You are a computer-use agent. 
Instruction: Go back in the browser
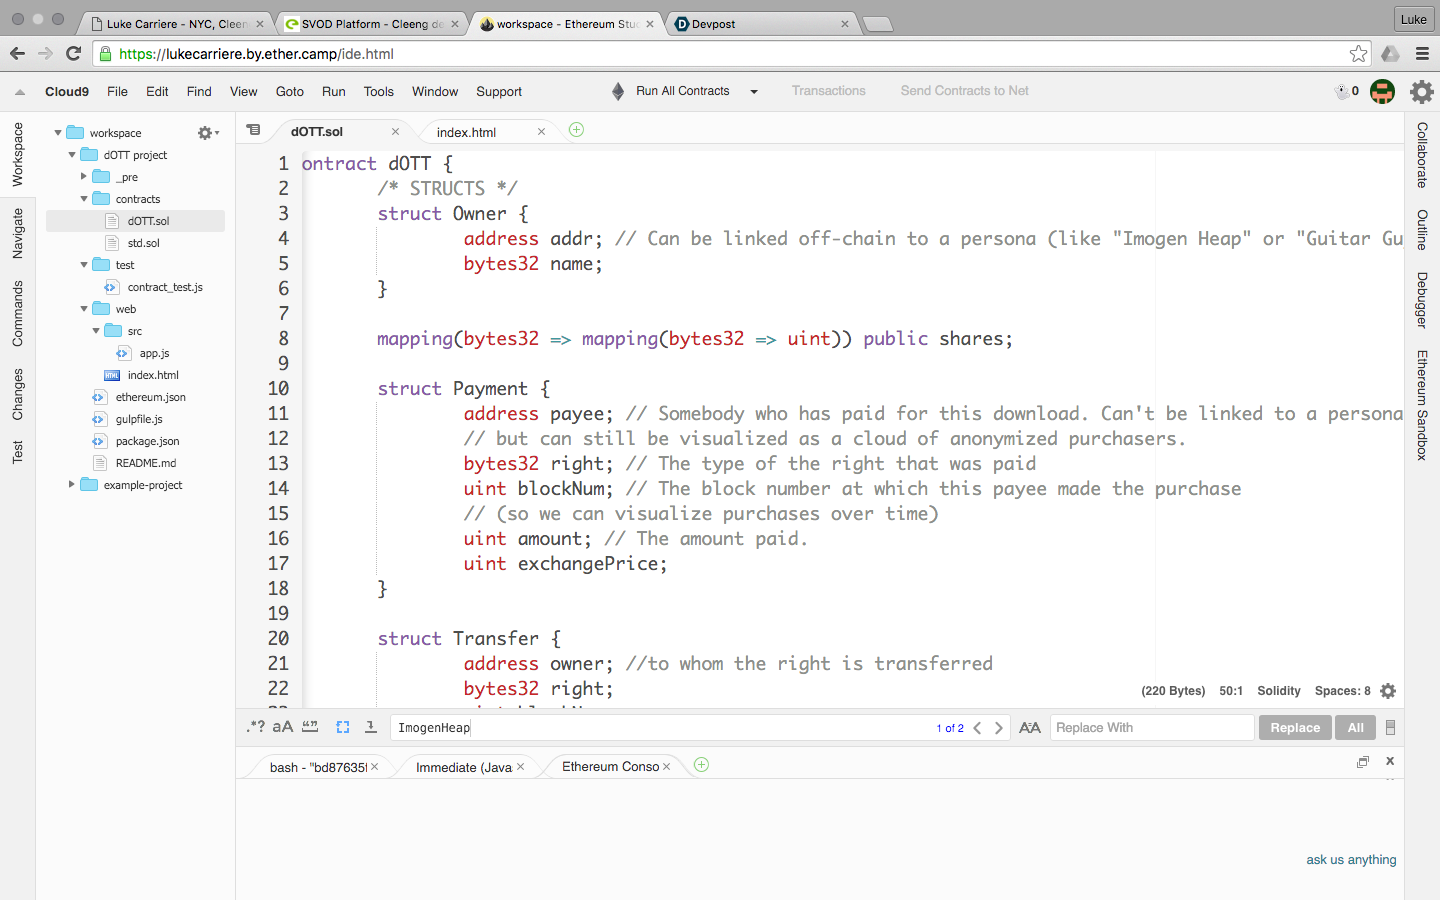coord(17,54)
